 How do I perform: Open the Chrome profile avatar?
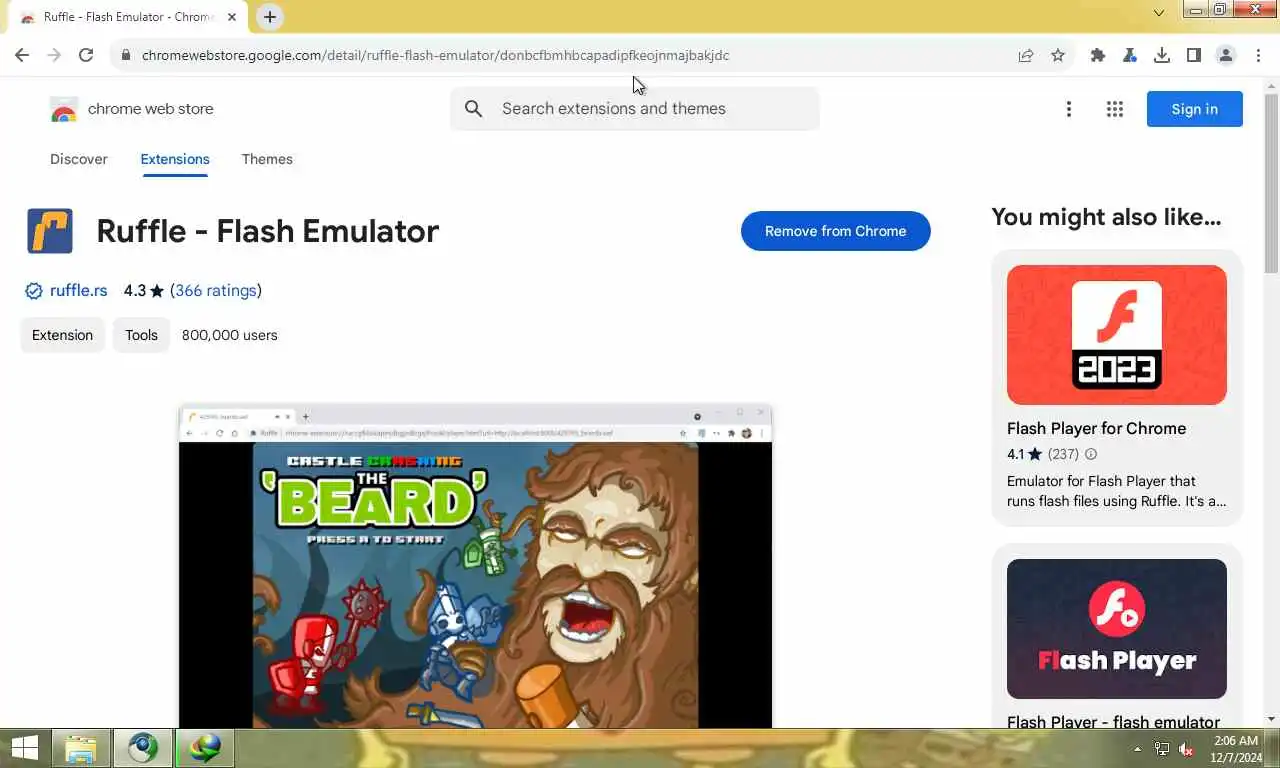point(1226,55)
